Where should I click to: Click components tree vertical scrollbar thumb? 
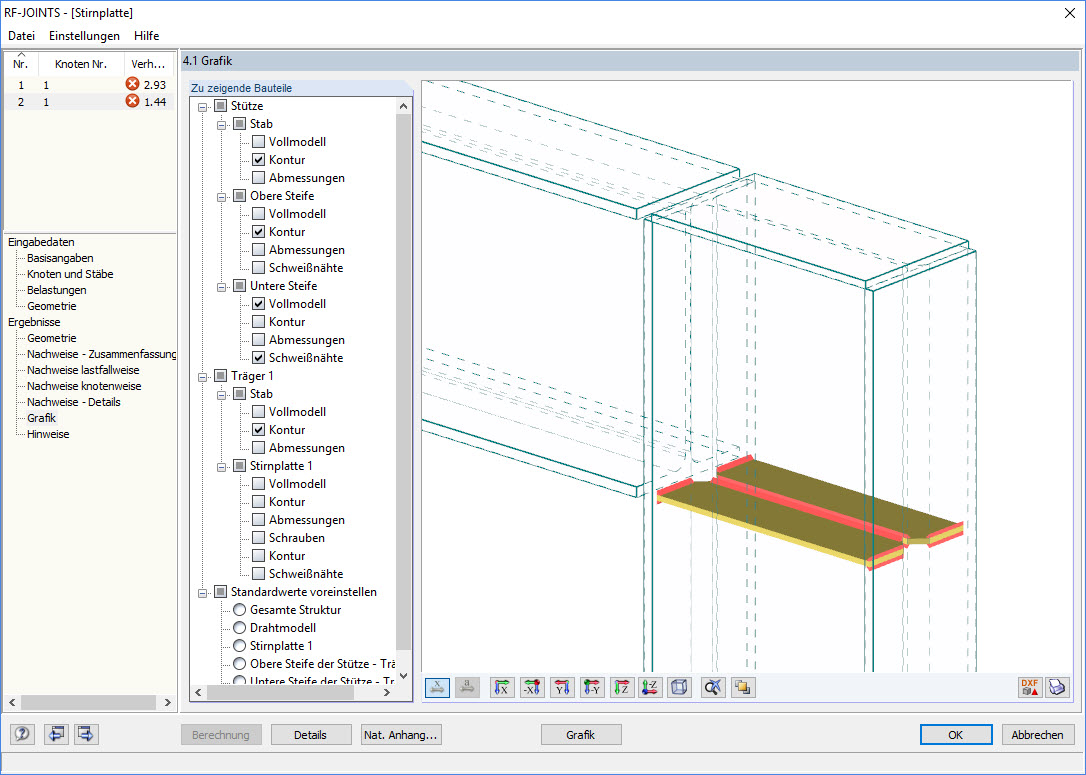tap(404, 382)
